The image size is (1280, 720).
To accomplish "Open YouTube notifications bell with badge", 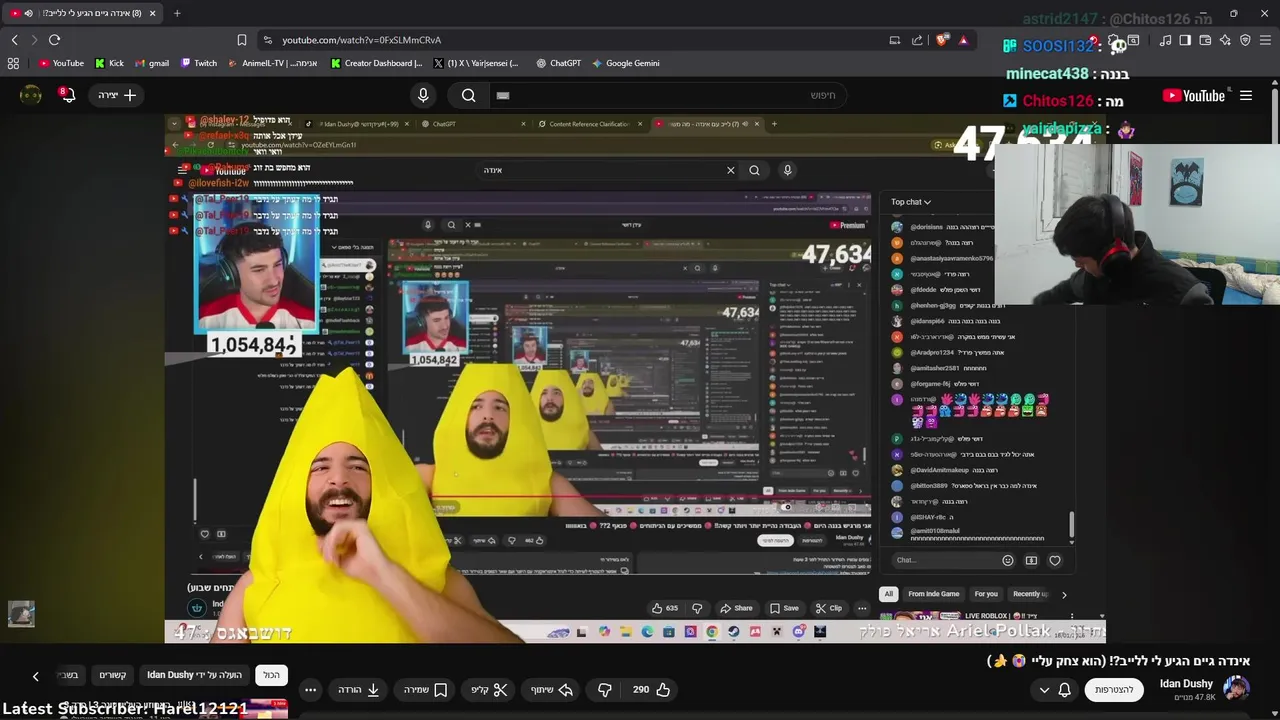I will click(67, 95).
